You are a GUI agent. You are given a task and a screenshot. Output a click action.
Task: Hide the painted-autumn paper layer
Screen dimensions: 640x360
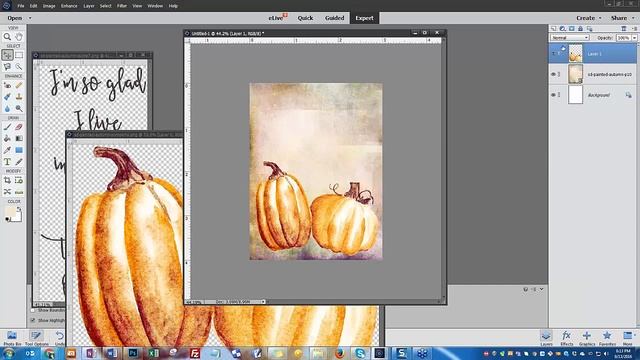coord(553,74)
